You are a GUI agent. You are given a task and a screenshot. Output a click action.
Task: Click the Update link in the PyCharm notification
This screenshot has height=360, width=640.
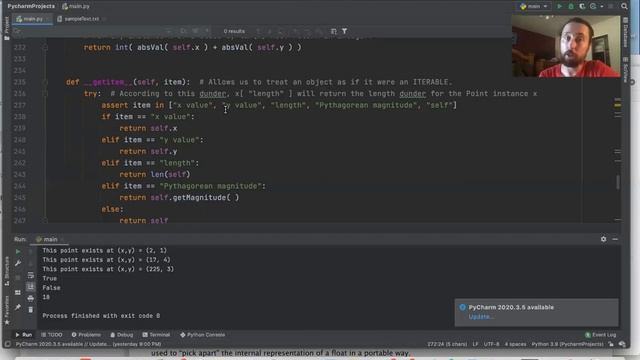[x=481, y=317]
